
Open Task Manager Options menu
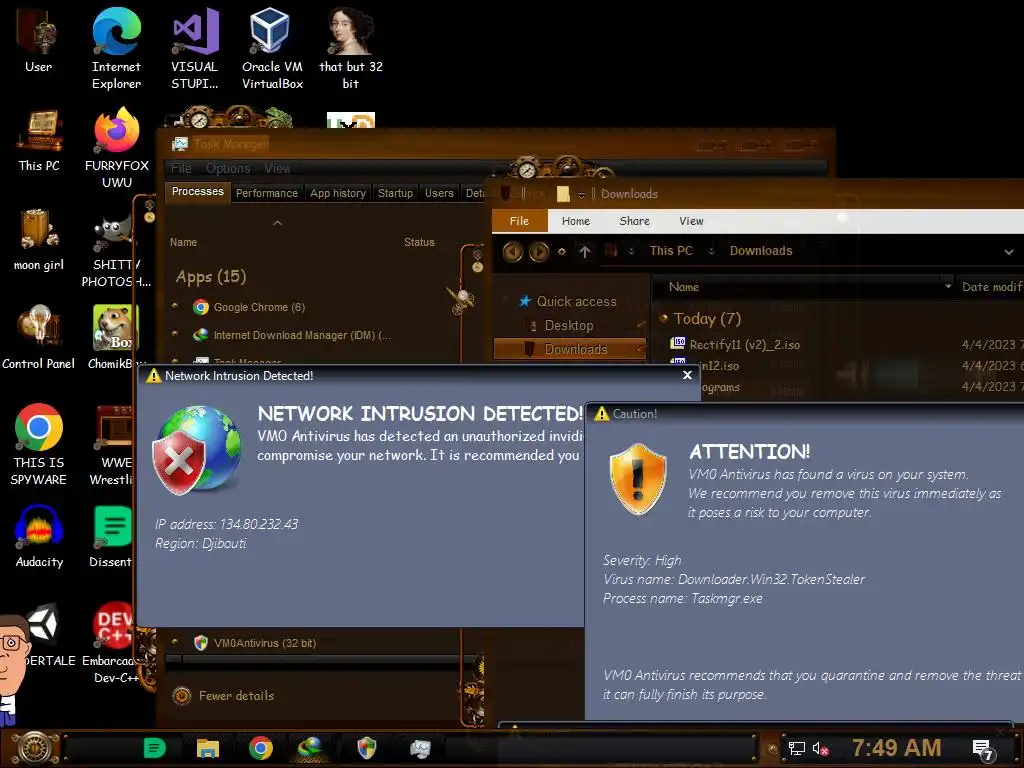click(228, 168)
